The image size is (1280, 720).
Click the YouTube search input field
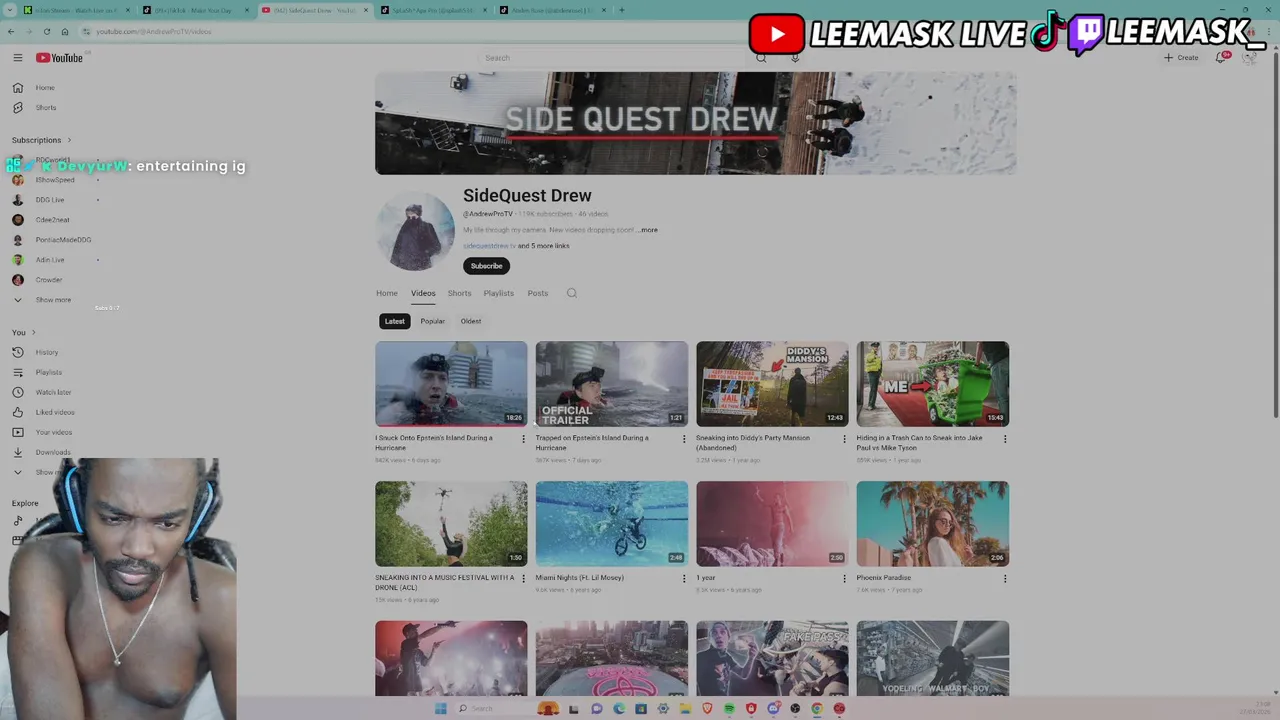click(613, 58)
